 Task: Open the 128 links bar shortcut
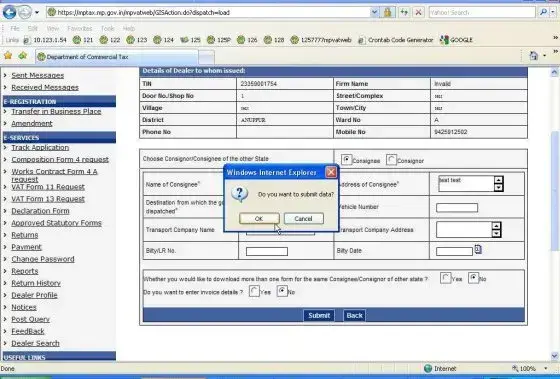(x=274, y=40)
